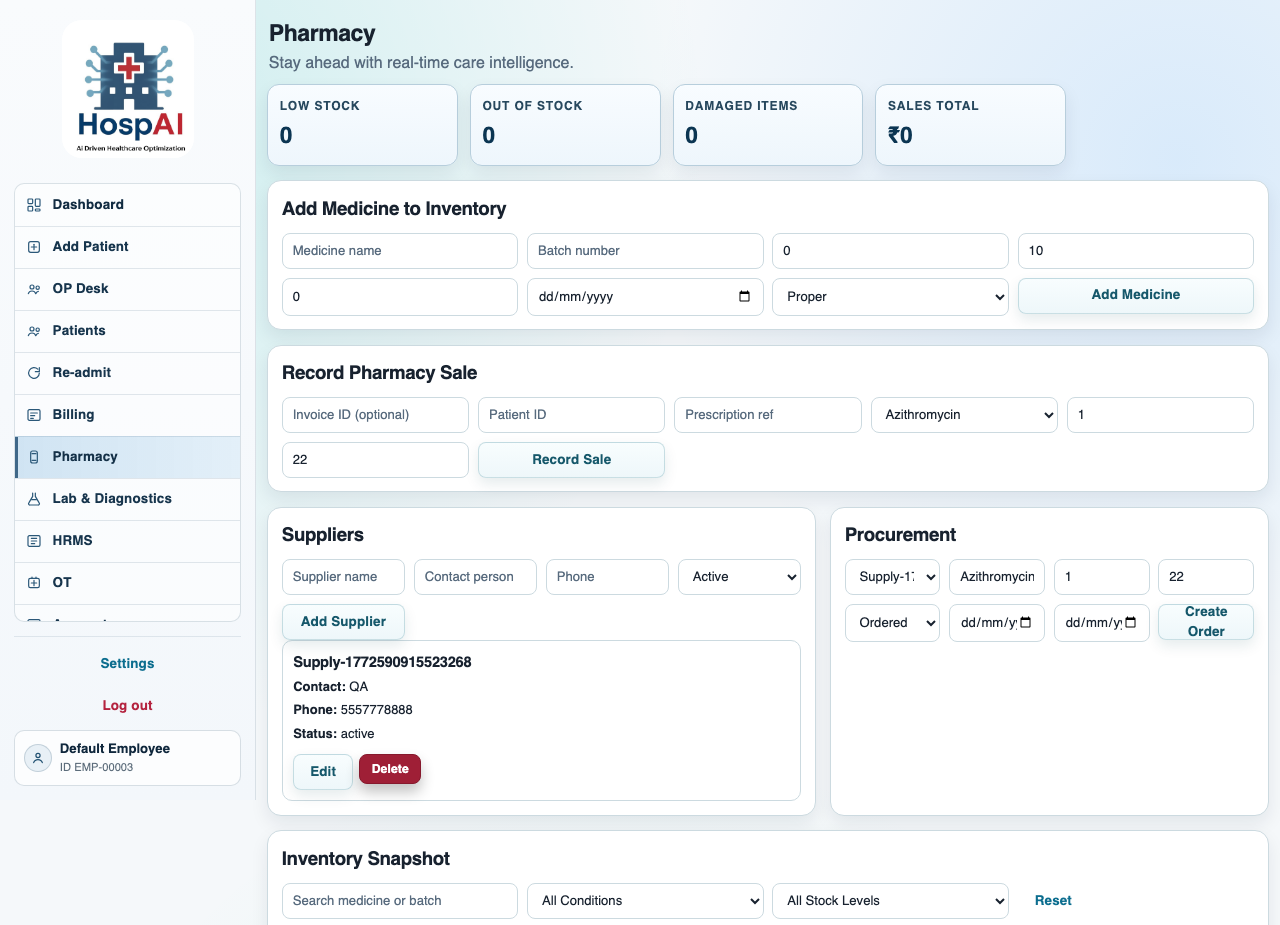Click the Medicine name input field
The height and width of the screenshot is (925, 1280).
click(x=399, y=250)
